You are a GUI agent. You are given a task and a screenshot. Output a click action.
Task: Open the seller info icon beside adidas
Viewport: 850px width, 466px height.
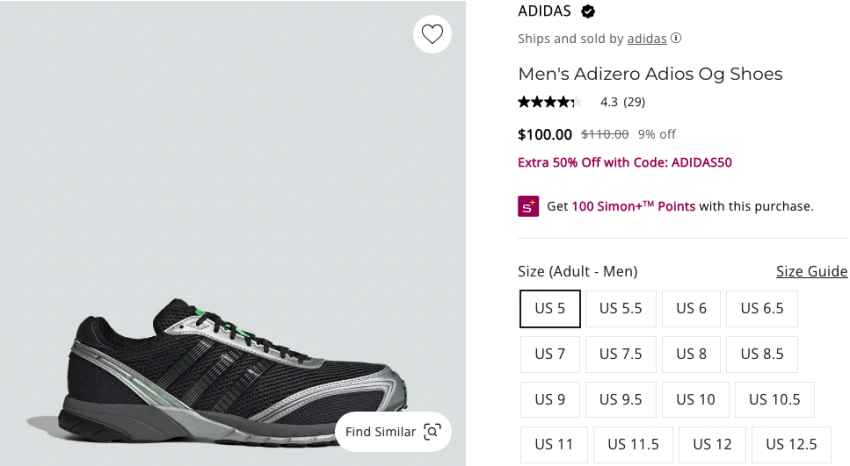click(676, 39)
